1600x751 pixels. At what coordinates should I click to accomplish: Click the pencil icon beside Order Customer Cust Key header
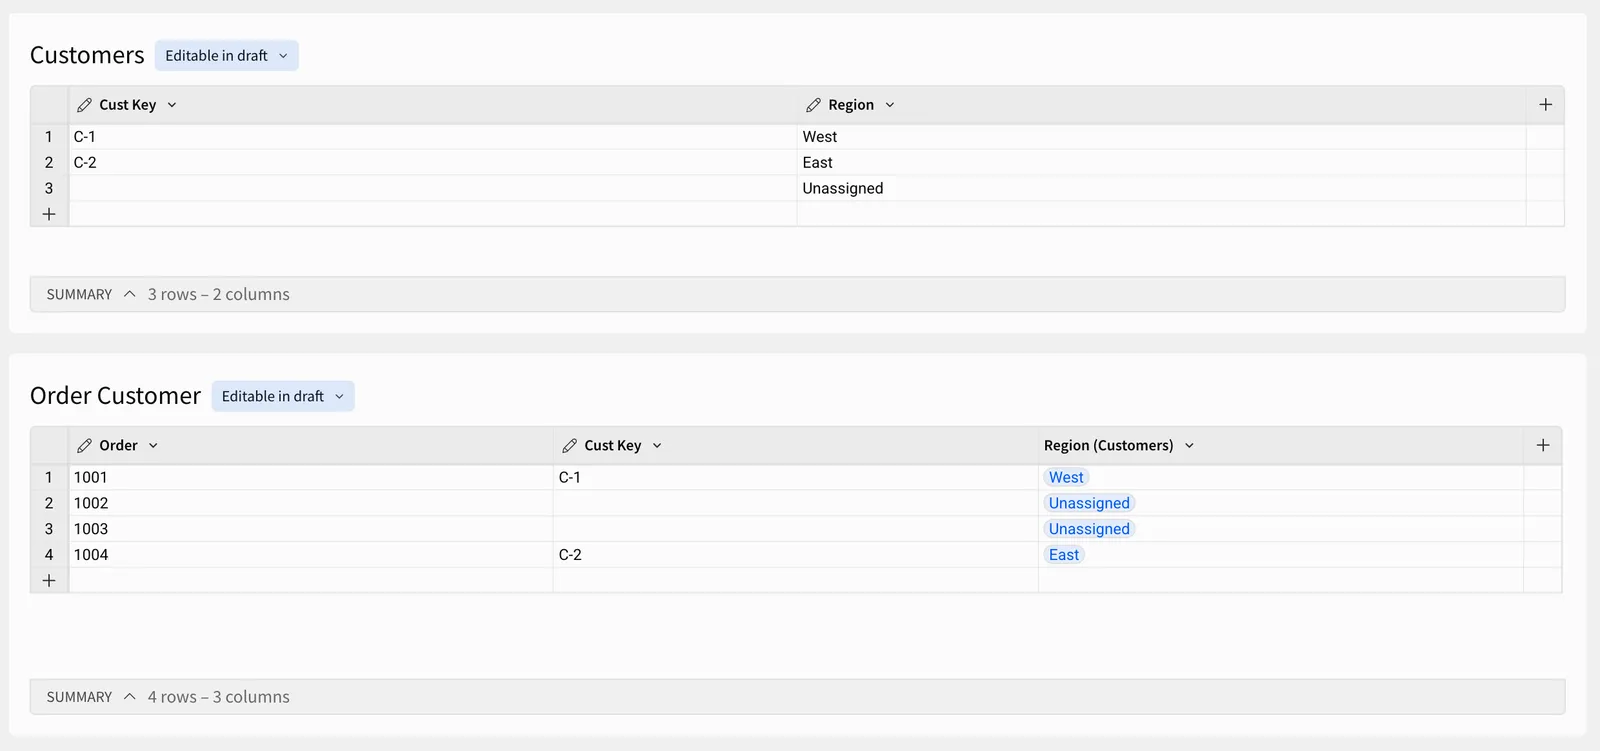coord(570,446)
